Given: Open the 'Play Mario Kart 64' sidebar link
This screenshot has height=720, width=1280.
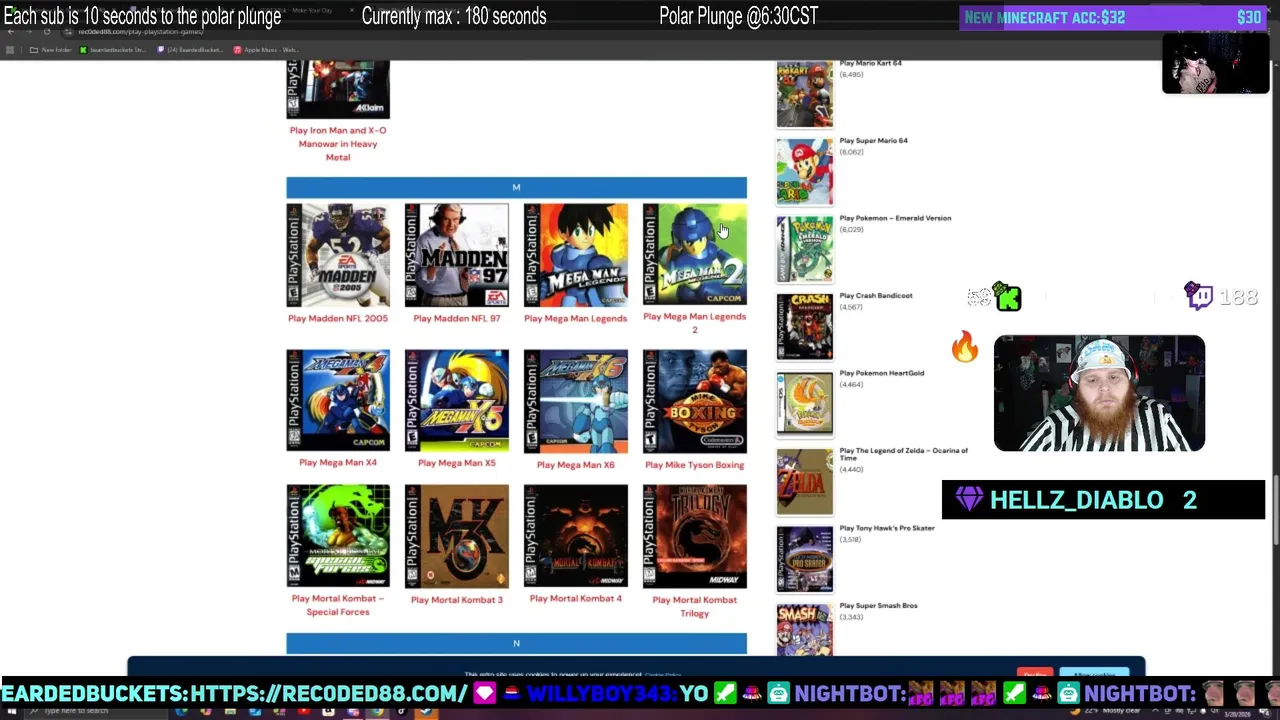Looking at the screenshot, I should click(870, 63).
